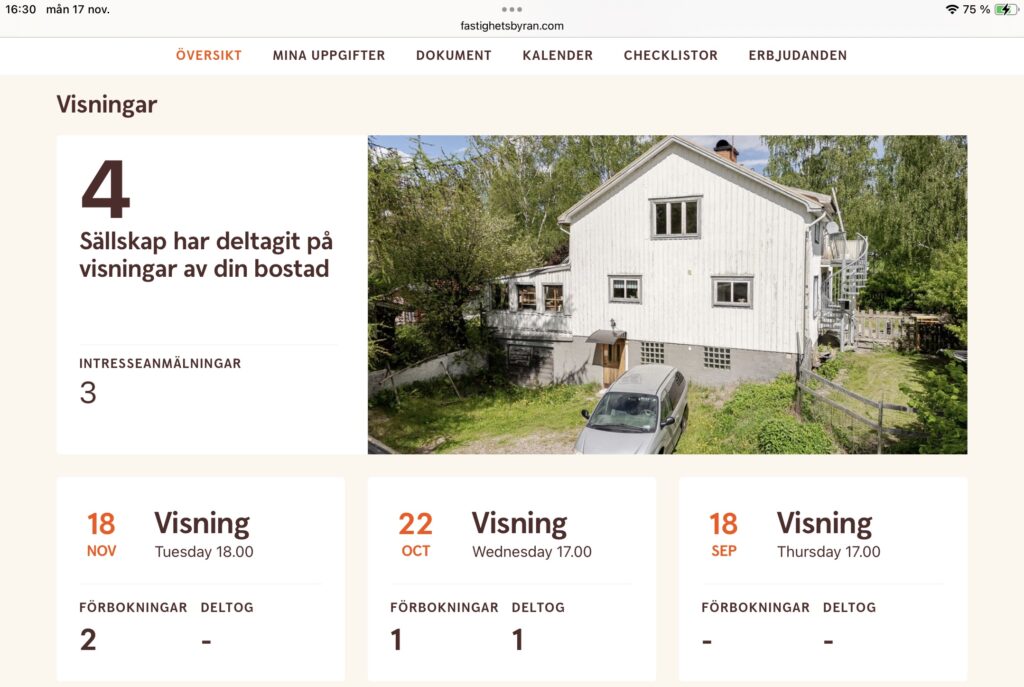The width and height of the screenshot is (1024, 687).
Task: Tap the Visningar section heading
Action: [x=106, y=104]
